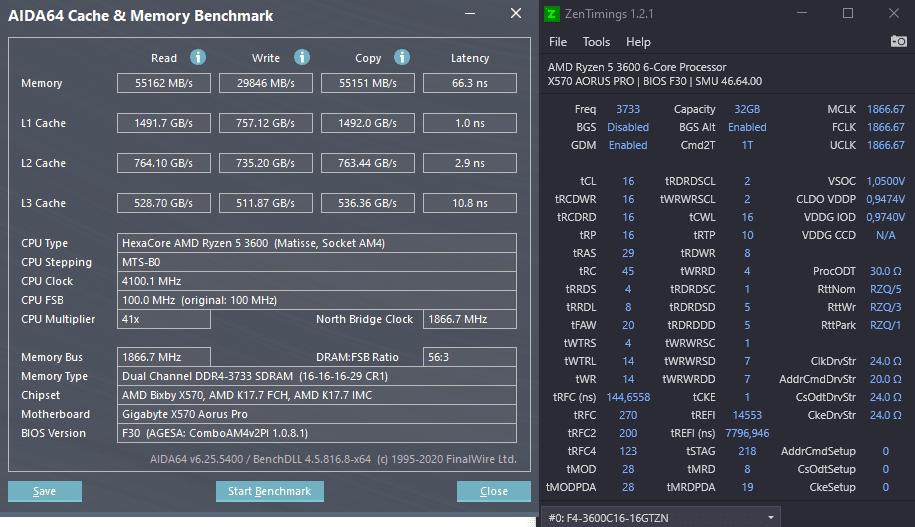Click tSTAG value 218

[747, 451]
